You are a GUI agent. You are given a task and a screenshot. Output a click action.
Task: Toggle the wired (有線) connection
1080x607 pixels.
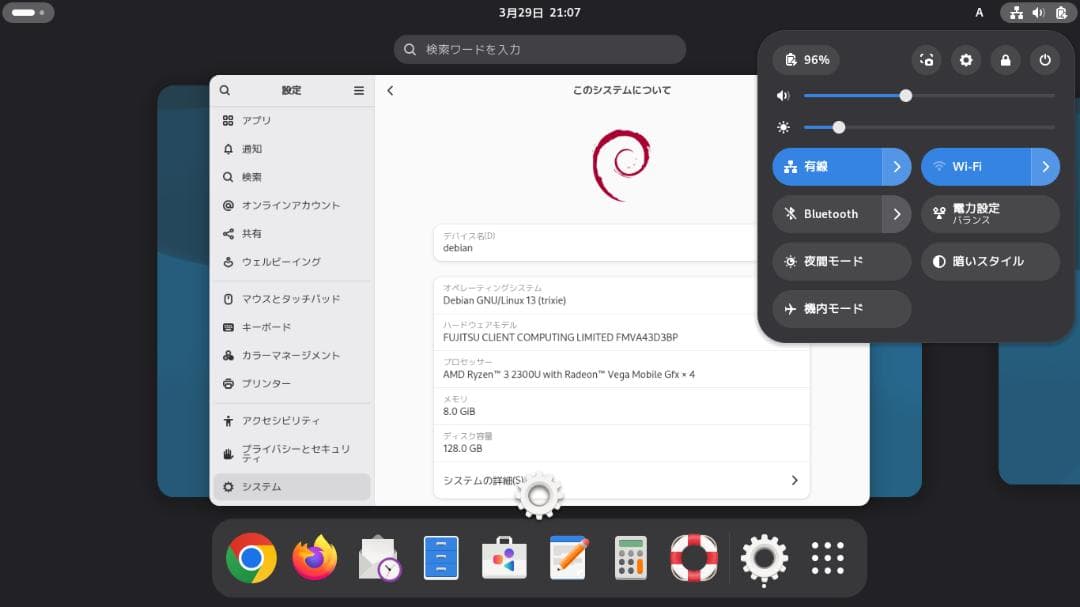click(827, 167)
